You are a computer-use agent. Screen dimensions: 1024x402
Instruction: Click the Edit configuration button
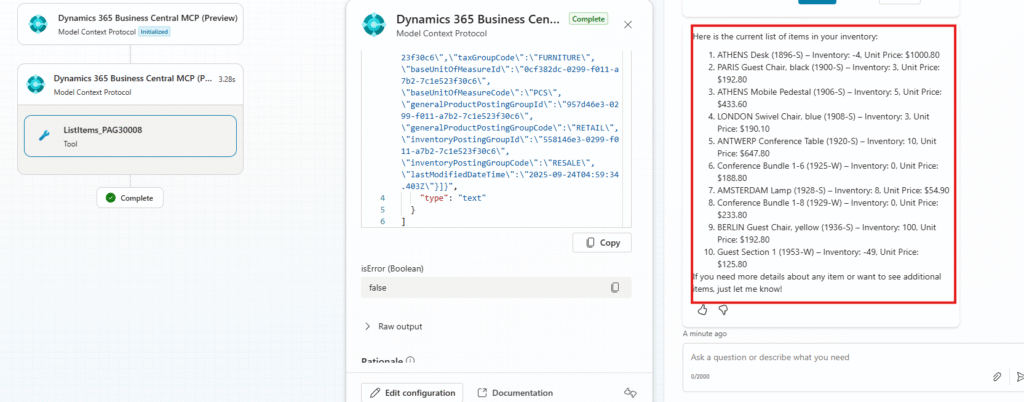coord(412,393)
